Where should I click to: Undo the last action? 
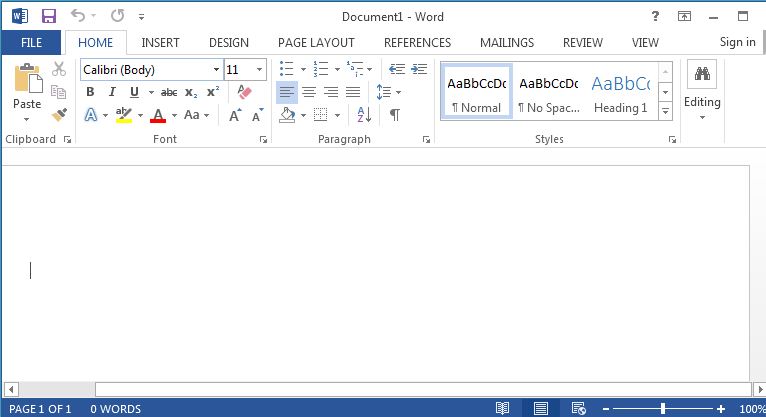tap(78, 16)
